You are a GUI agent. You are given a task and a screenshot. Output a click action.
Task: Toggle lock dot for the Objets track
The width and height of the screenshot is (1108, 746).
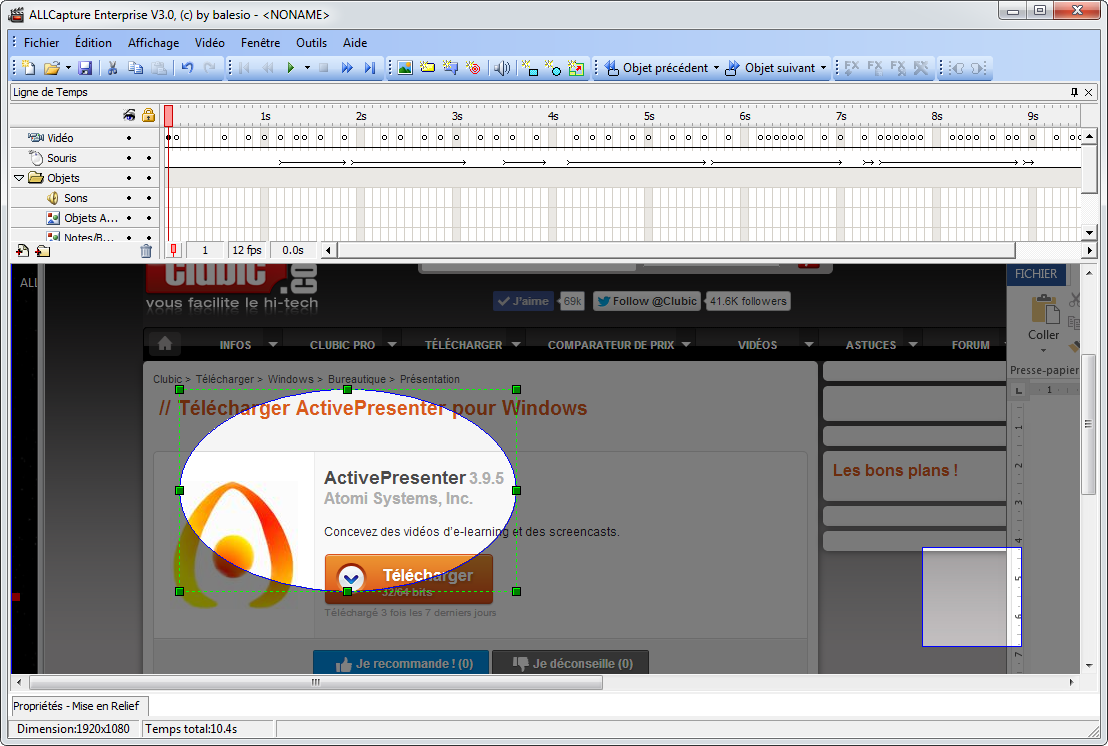pyautogui.click(x=148, y=178)
